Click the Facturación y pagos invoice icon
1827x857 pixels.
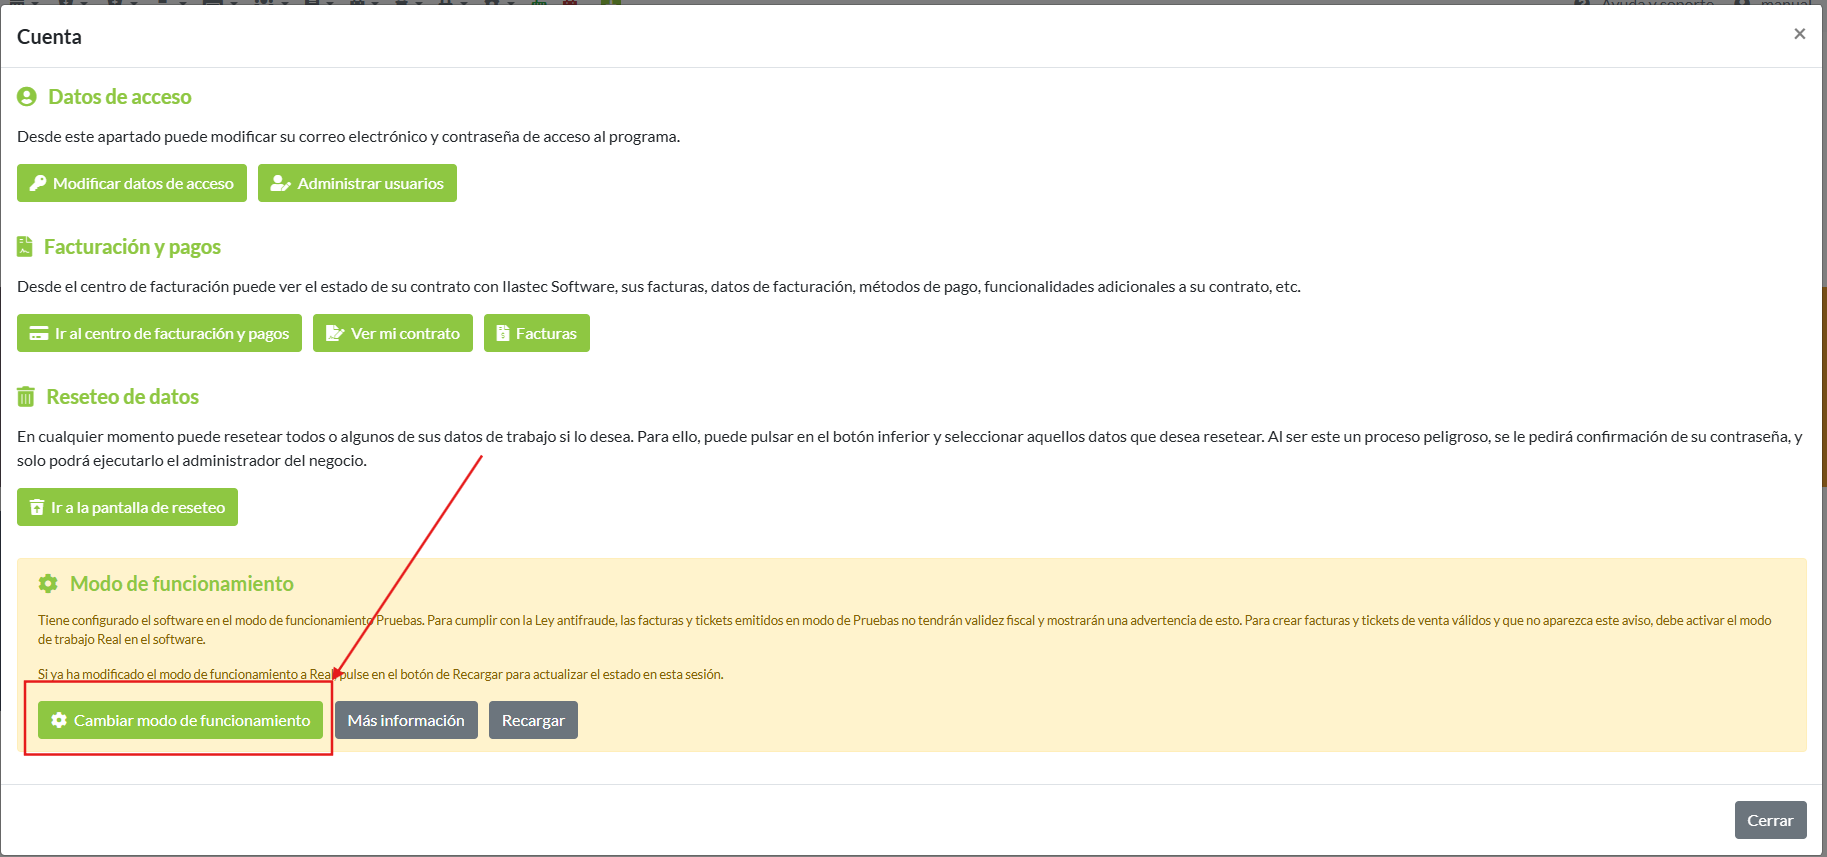coord(25,246)
